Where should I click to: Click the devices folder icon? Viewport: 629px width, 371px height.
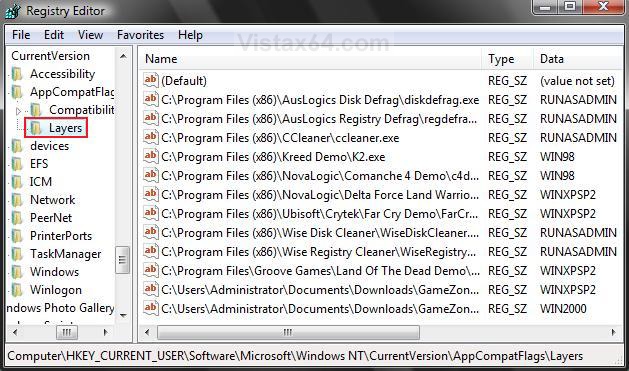[x=17, y=146]
